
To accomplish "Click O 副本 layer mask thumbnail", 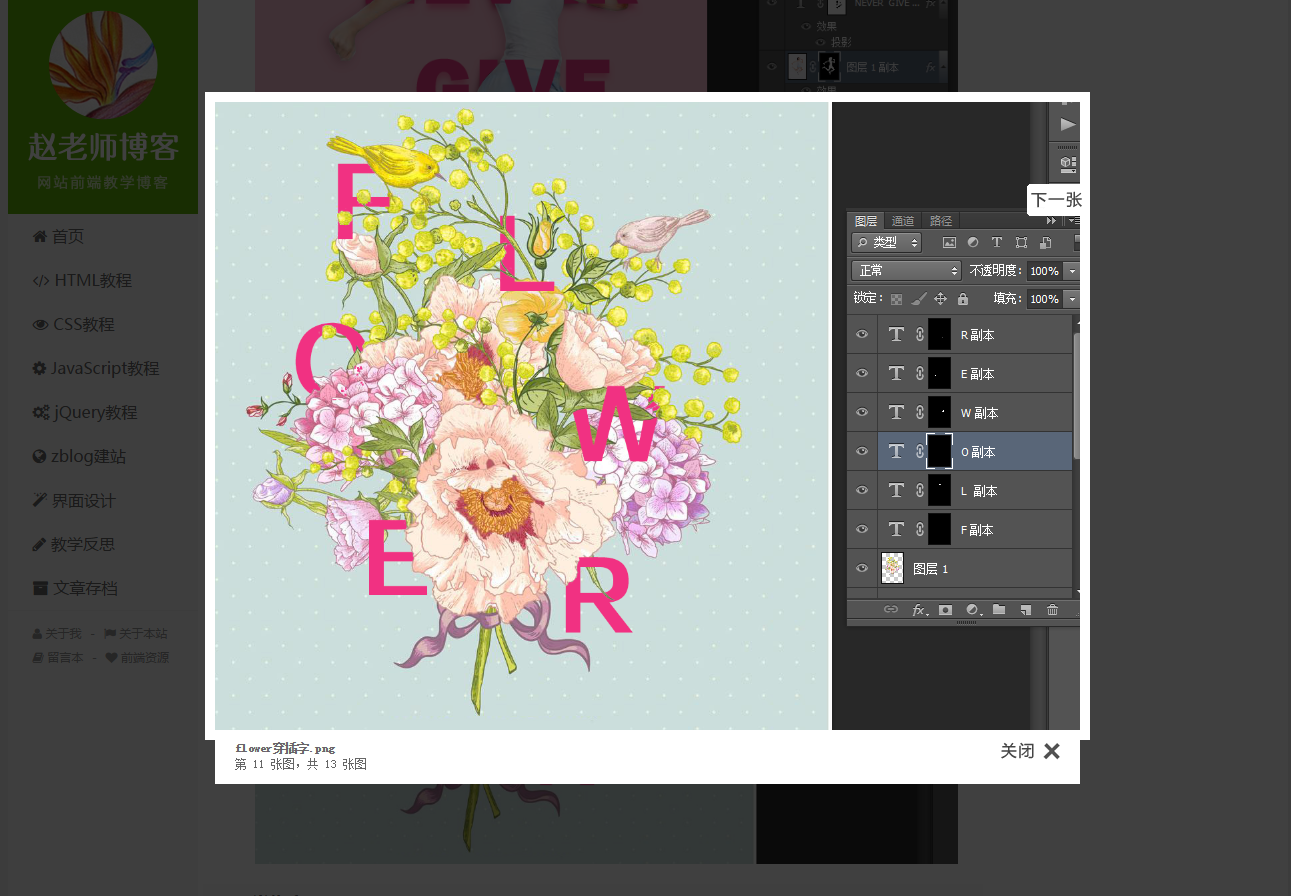I will 939,452.
